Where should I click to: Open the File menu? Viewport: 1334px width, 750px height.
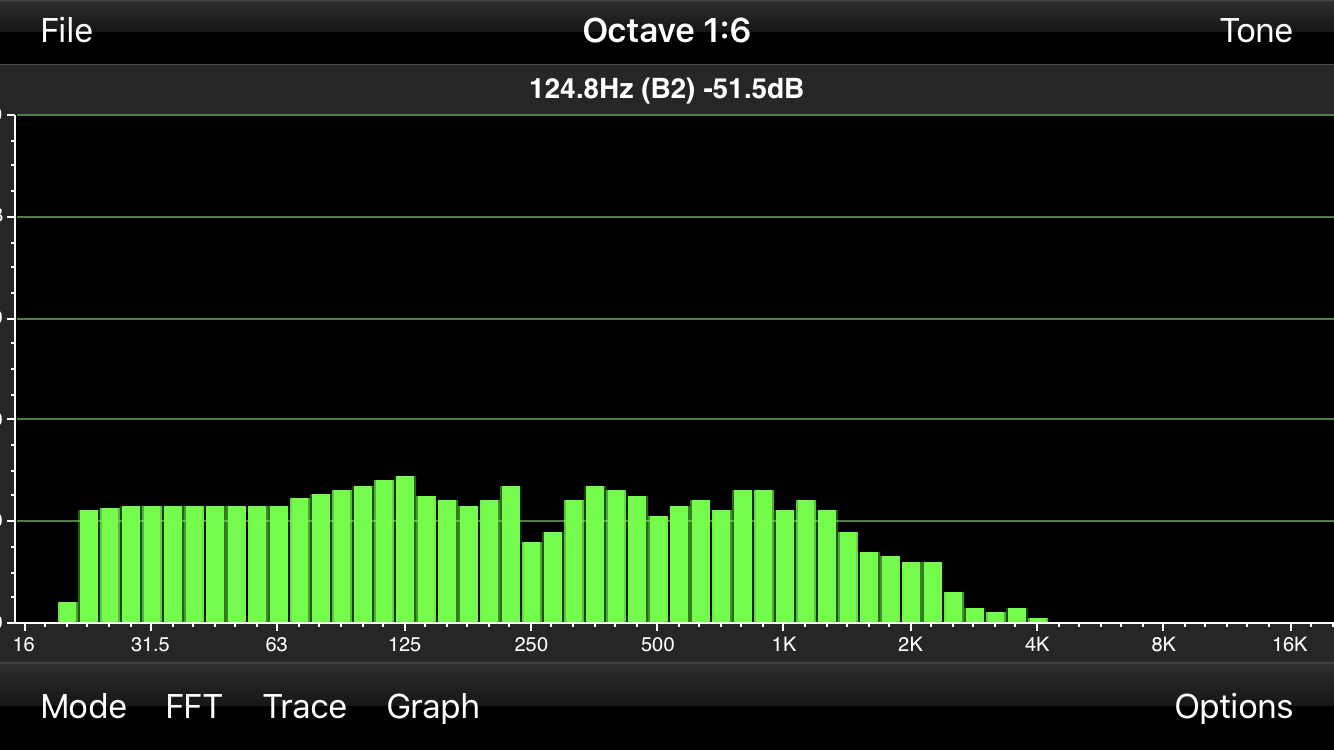66,31
